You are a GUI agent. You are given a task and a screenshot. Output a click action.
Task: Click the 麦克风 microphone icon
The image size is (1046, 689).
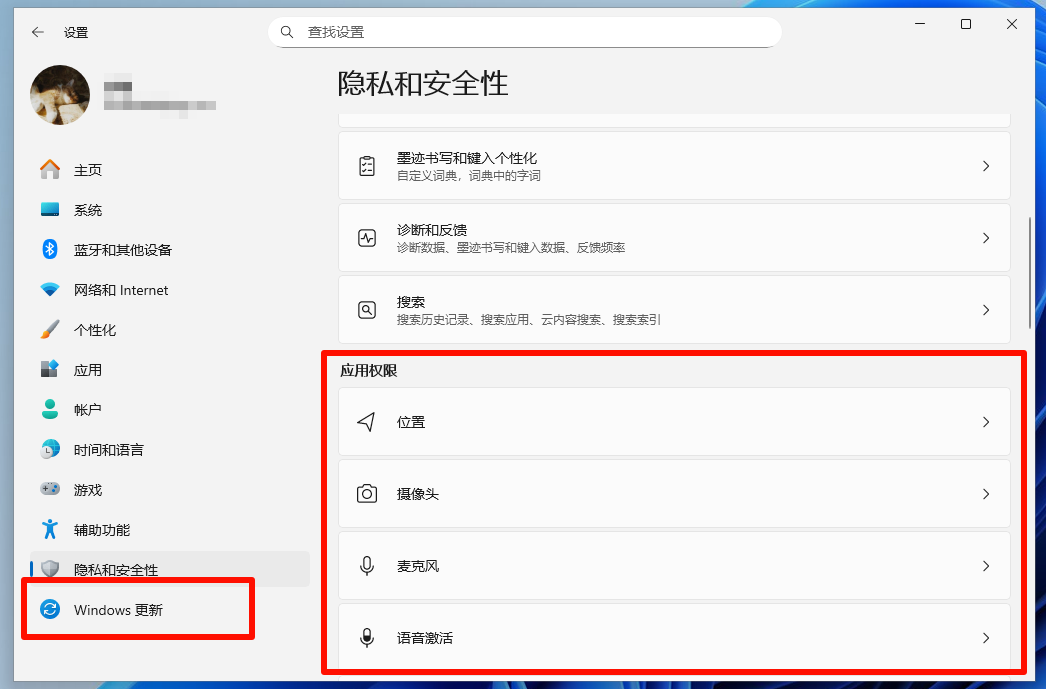[x=367, y=566]
